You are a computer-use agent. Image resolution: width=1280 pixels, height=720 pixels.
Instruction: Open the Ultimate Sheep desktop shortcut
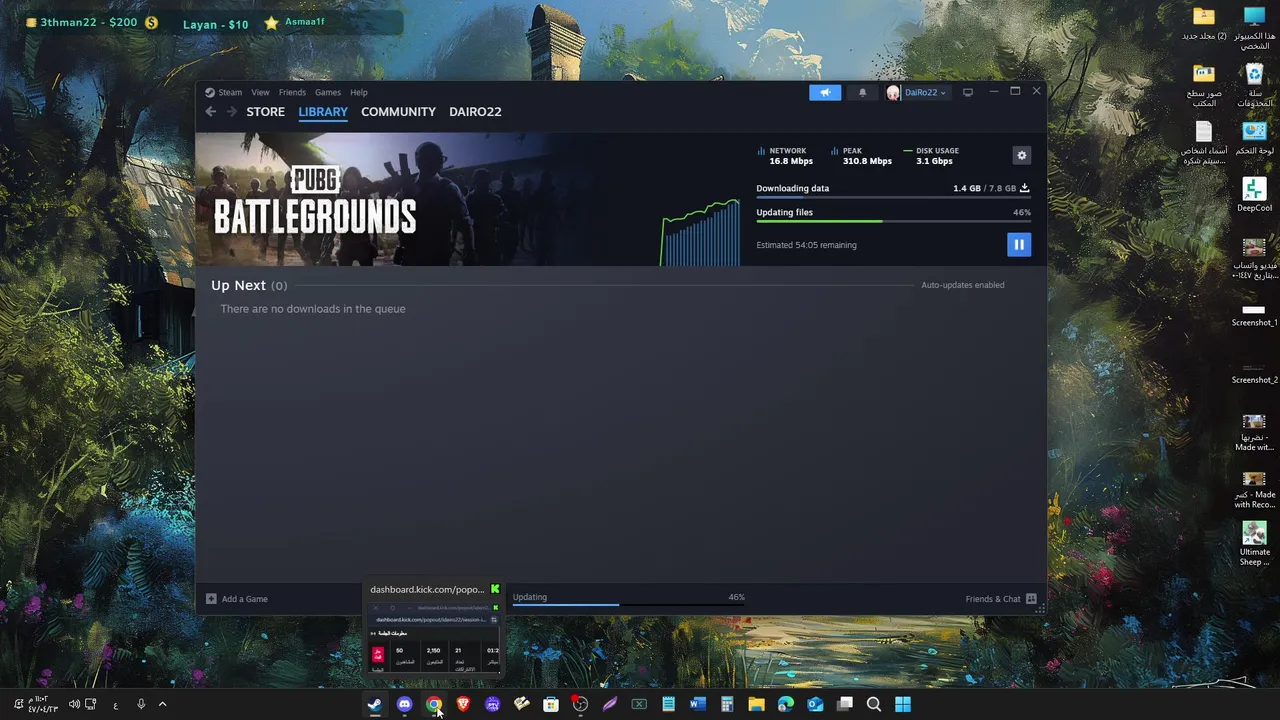click(x=1254, y=543)
